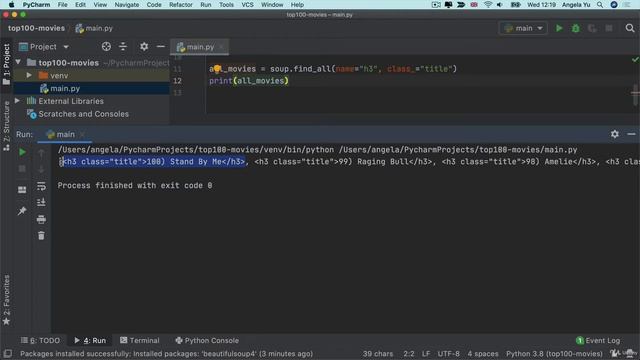Click line 12 print statement in editor
Viewport: 640px width, 360px height.
click(x=249, y=81)
